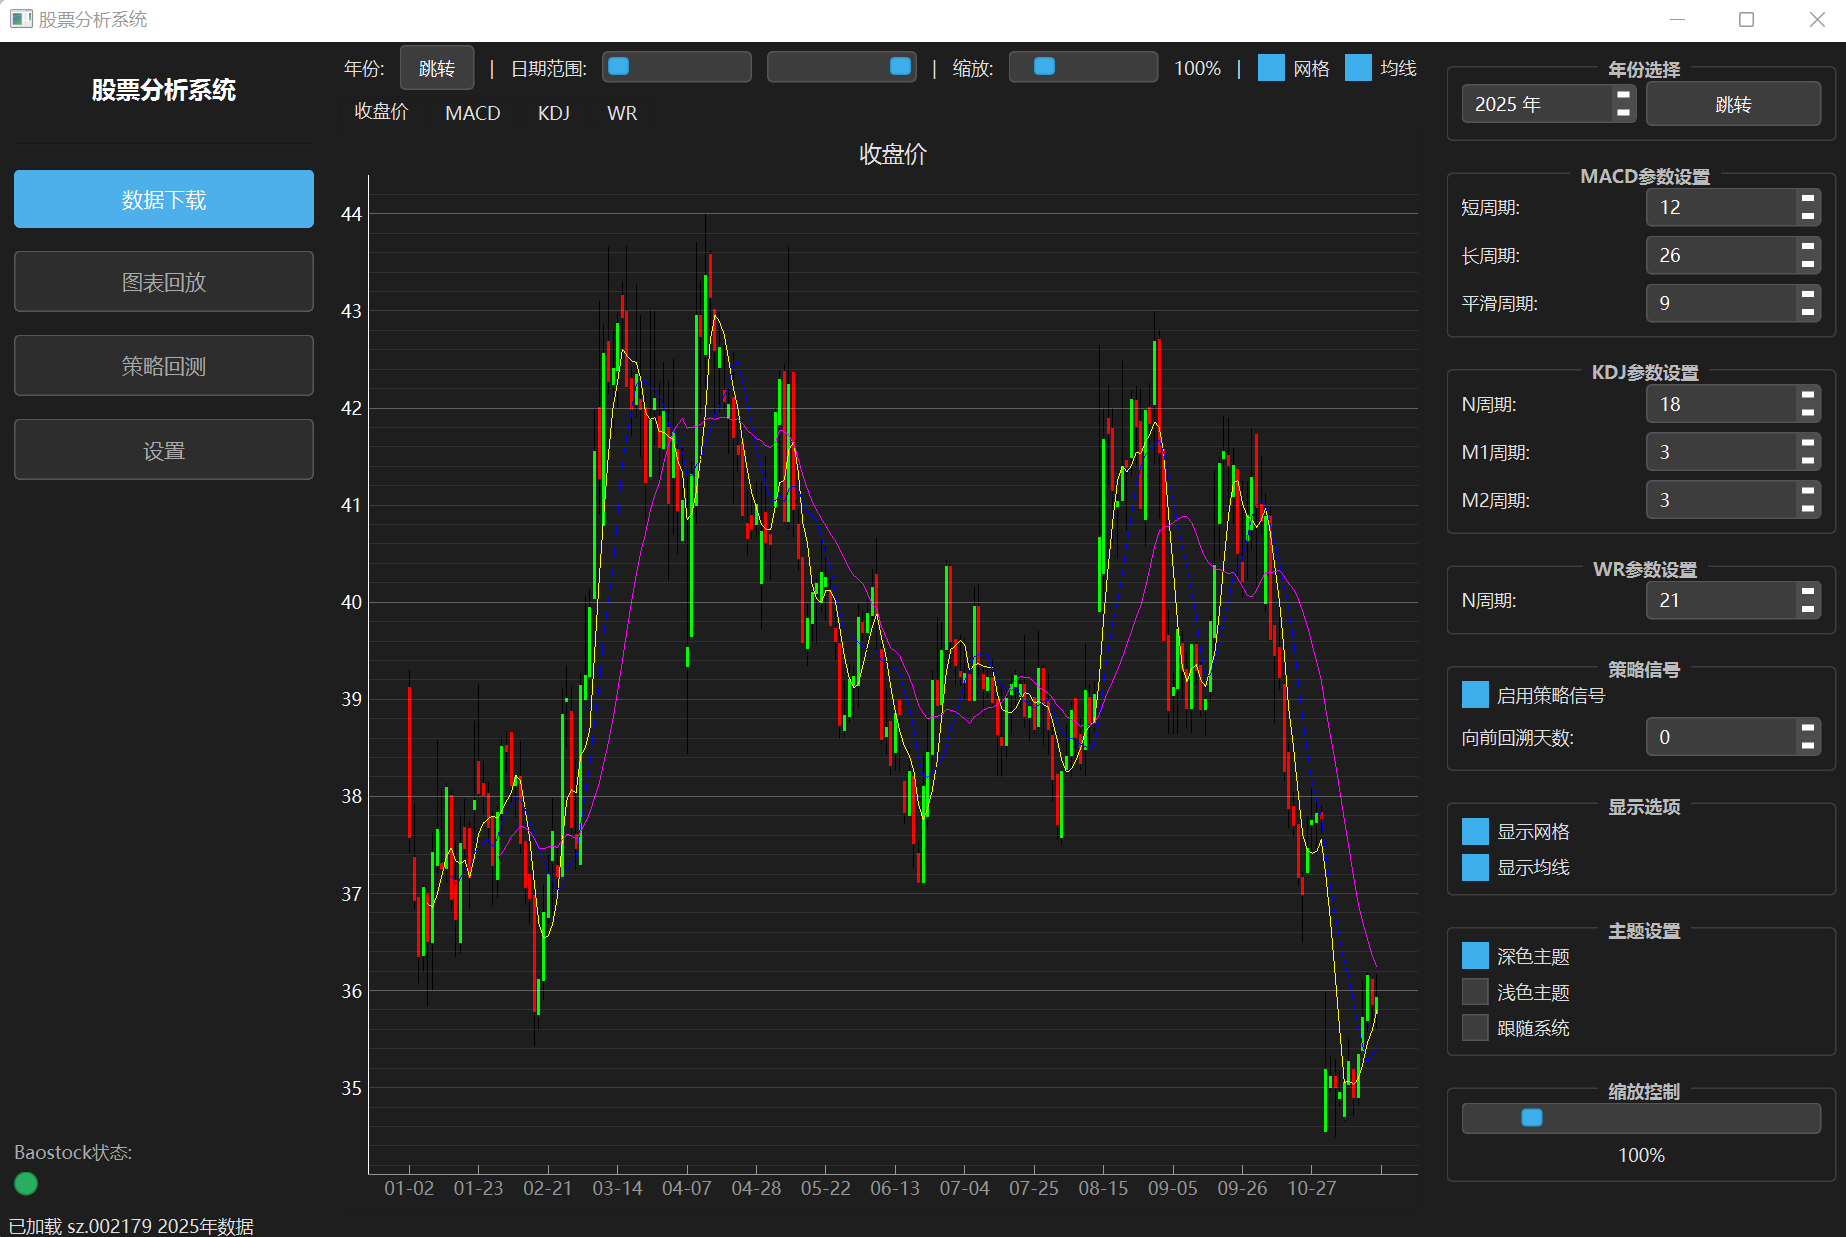This screenshot has height=1237, width=1846.
Task: Click the 缩放 slider handle in toolbar
Action: (1044, 66)
